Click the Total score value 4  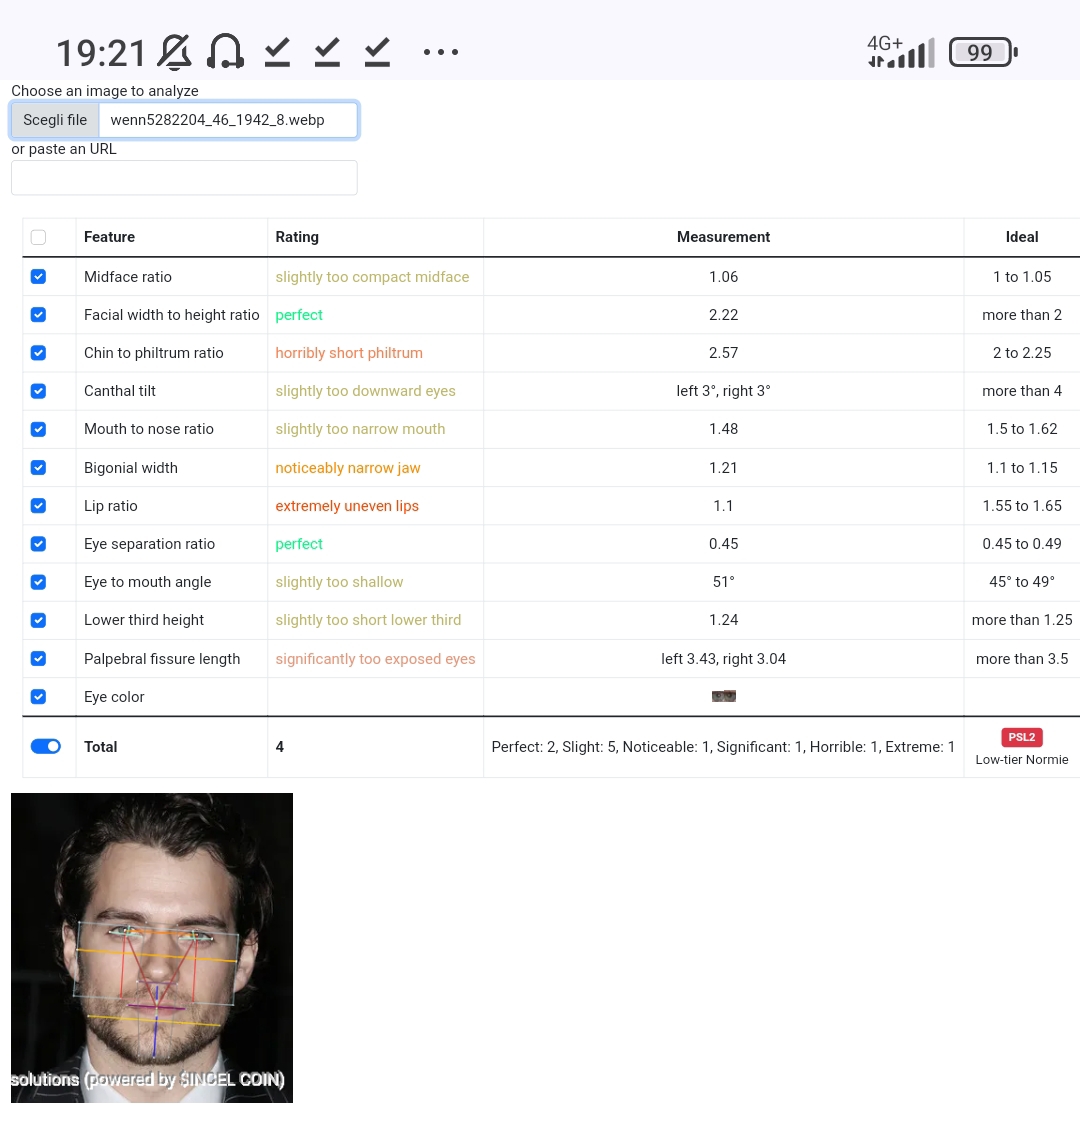pos(280,747)
